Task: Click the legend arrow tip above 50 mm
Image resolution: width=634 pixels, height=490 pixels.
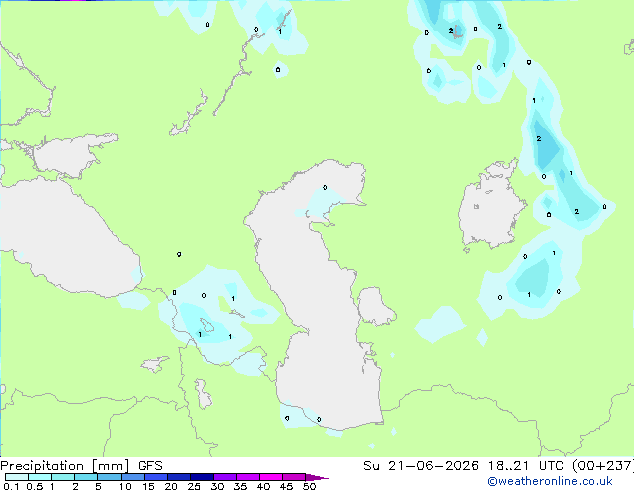Action: tap(317, 477)
